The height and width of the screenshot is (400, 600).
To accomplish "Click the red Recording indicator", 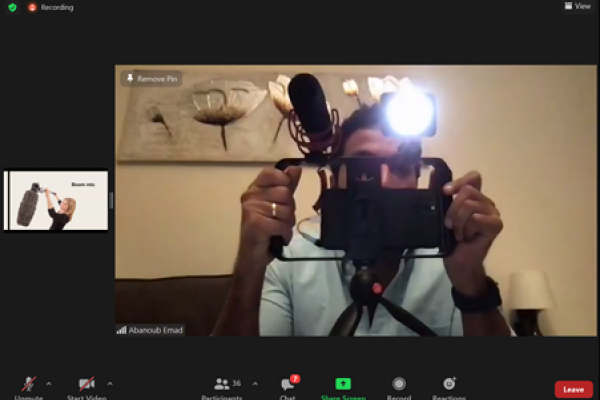I will point(50,7).
